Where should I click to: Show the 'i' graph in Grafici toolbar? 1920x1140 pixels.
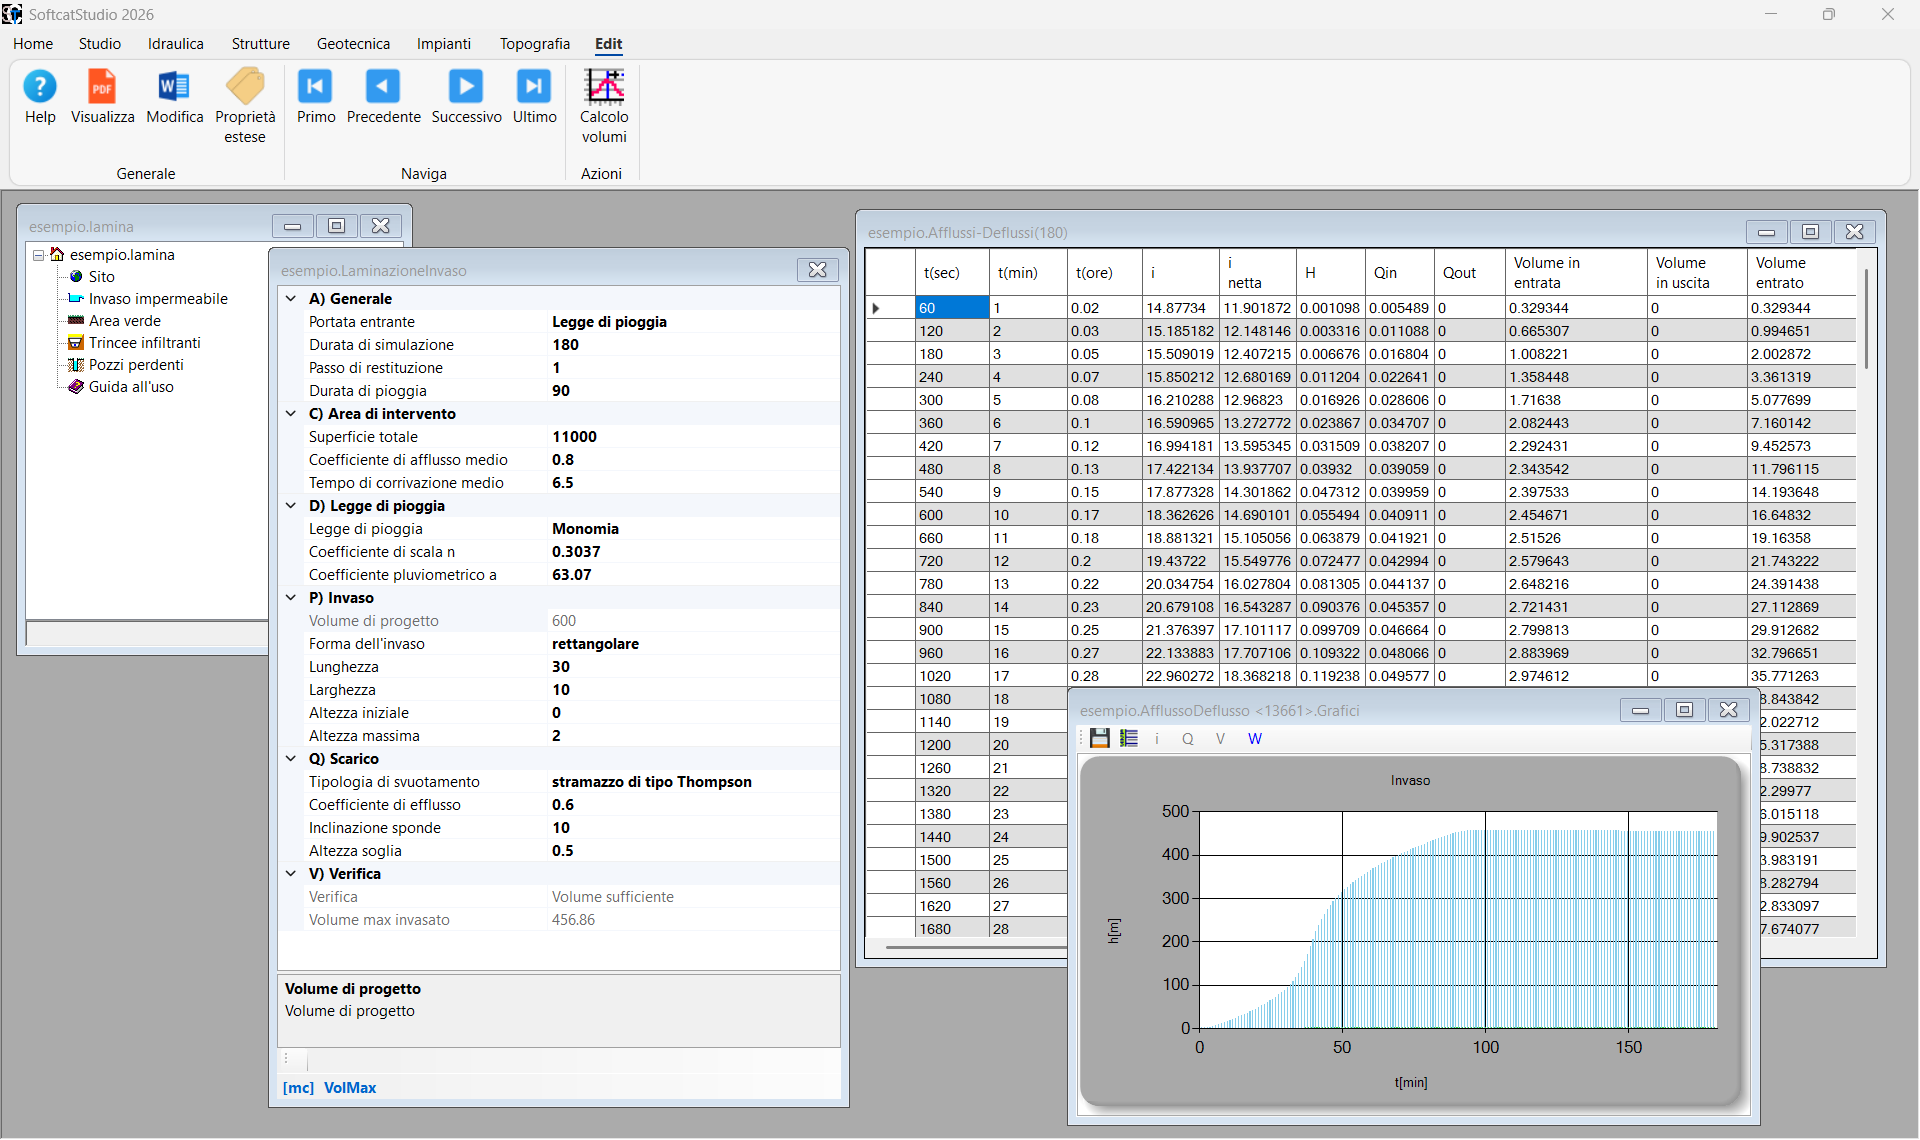(x=1157, y=739)
